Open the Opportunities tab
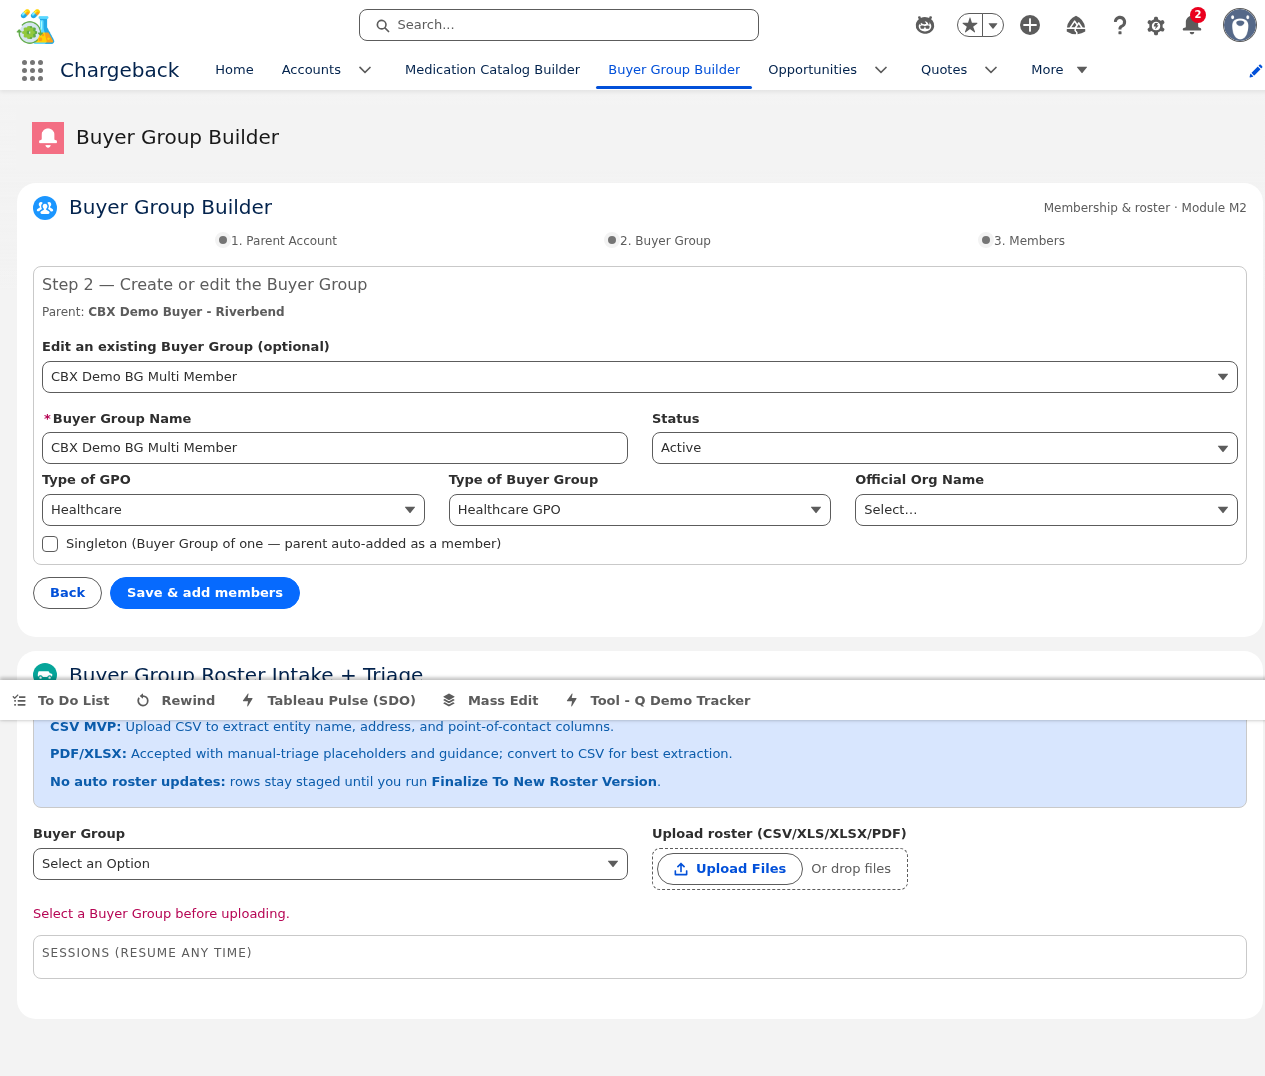 (x=812, y=70)
